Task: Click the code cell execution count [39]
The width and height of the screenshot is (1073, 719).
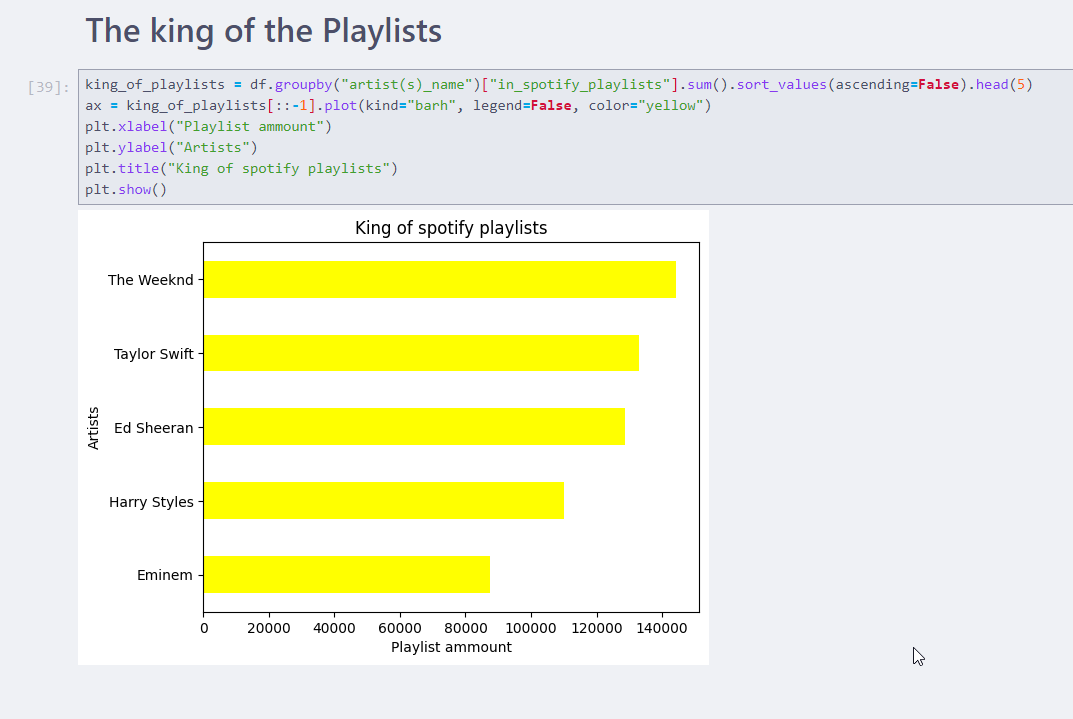Action: coord(46,84)
